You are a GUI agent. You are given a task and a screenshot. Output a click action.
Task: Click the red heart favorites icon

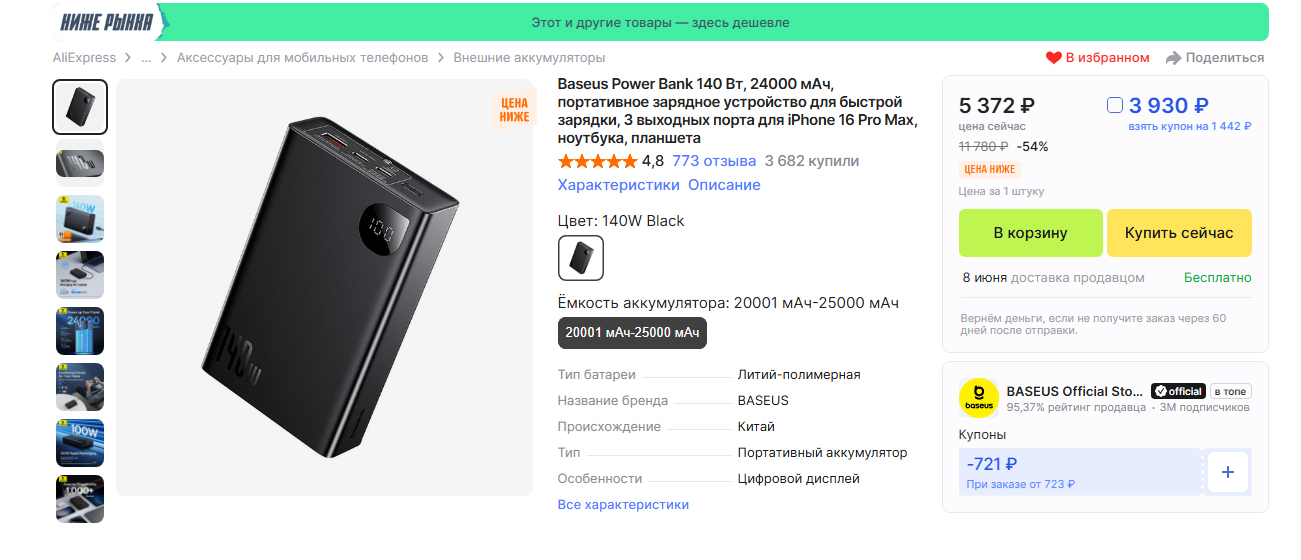click(1053, 58)
